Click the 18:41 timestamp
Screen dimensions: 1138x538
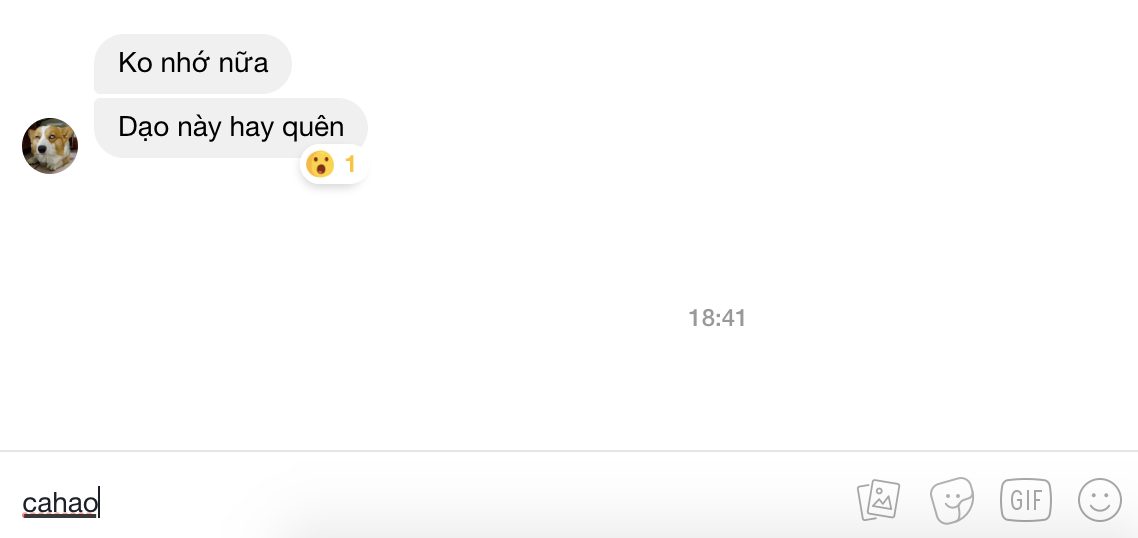(x=717, y=318)
